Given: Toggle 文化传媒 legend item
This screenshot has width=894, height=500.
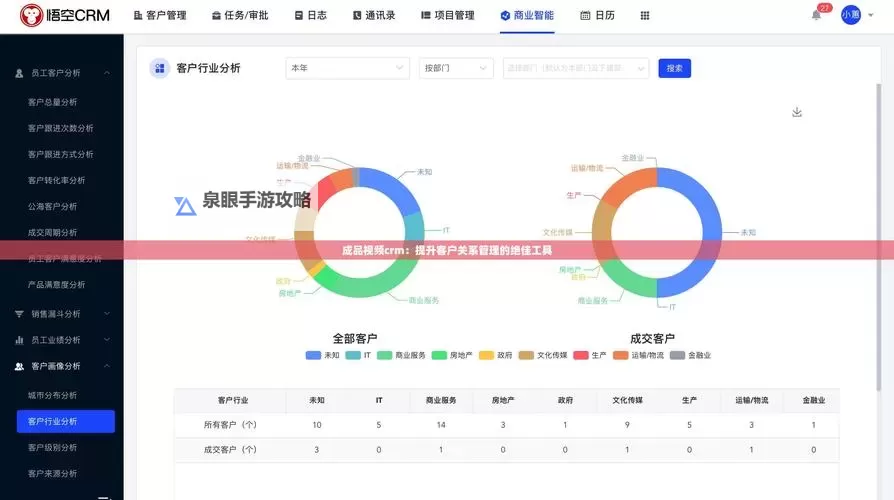Looking at the screenshot, I should point(543,355).
